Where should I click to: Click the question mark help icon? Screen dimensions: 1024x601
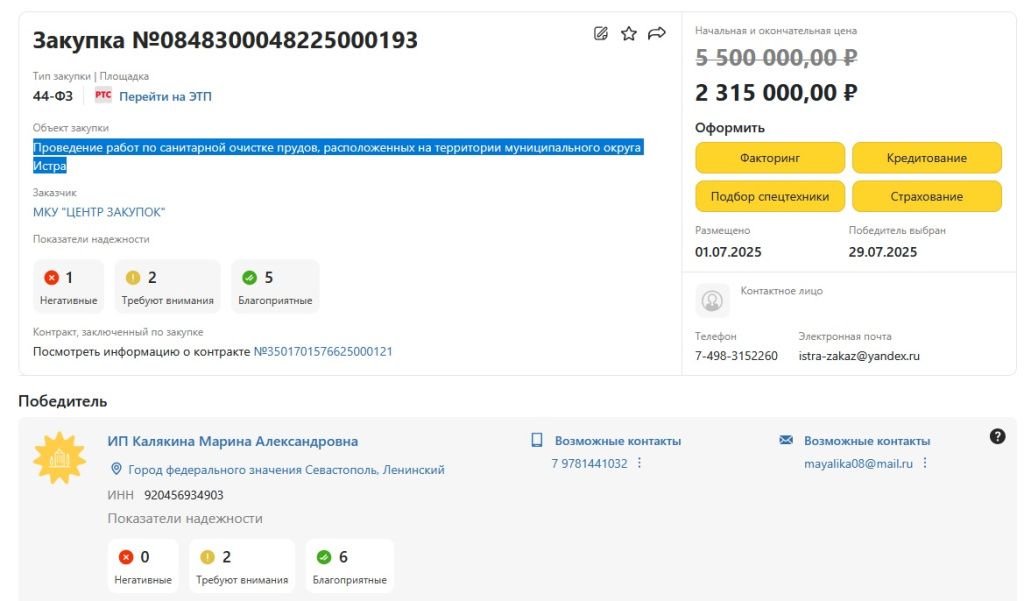point(996,436)
